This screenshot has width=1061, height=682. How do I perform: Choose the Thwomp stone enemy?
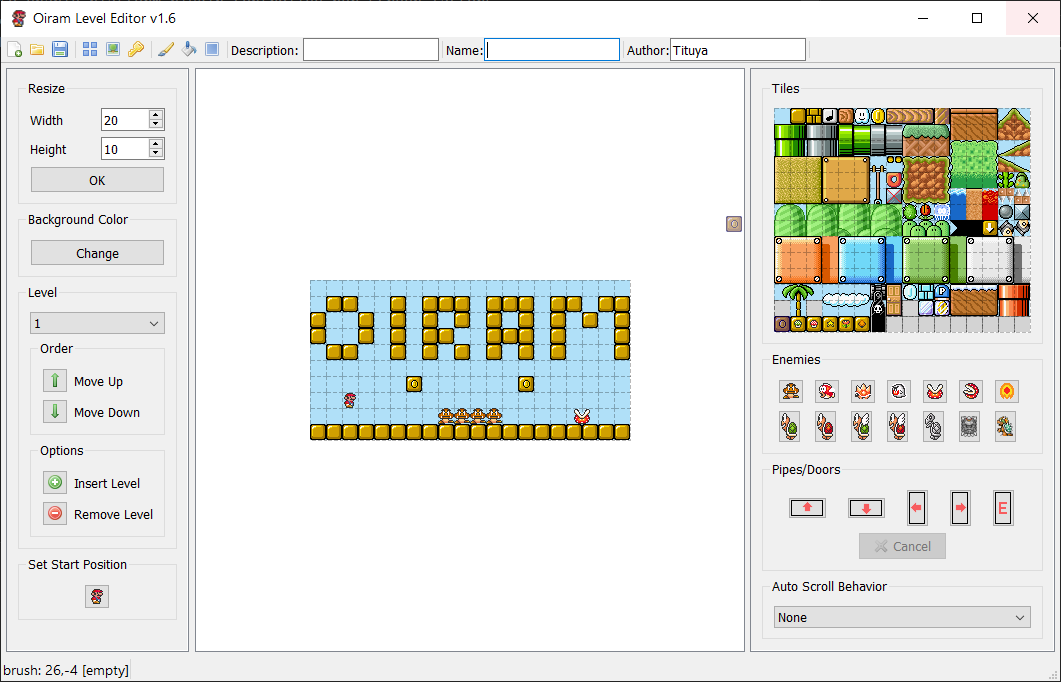[x=970, y=428]
